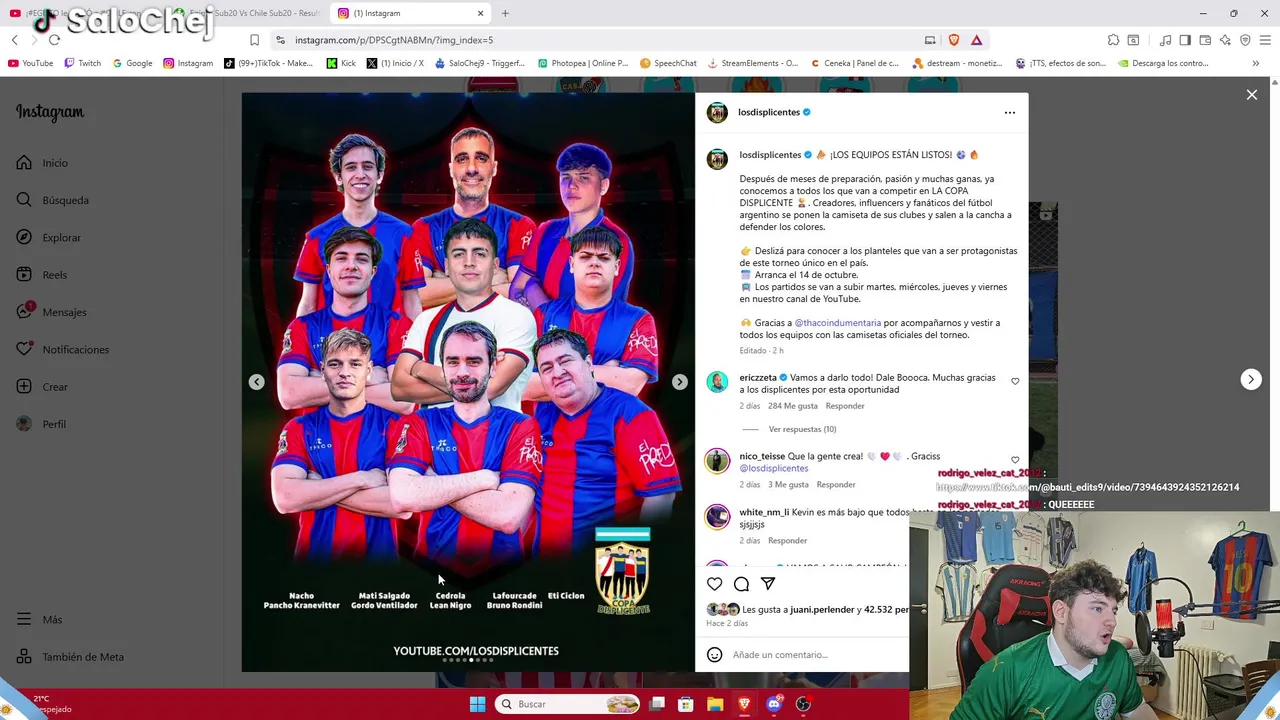Open losdisplicentes avatar in post header
Viewport: 1280px width, 720px height.
(717, 112)
